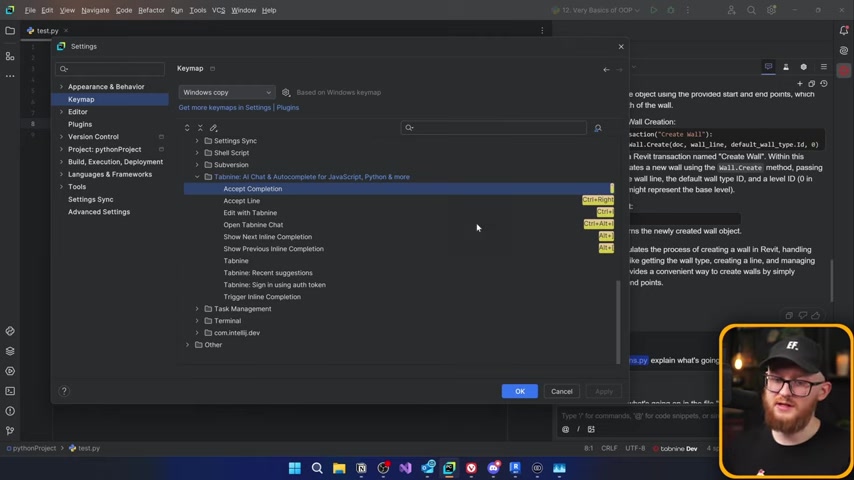Image resolution: width=854 pixels, height=480 pixels.
Task: Open the Tabnine user profile icon
Action: [x=786, y=66]
